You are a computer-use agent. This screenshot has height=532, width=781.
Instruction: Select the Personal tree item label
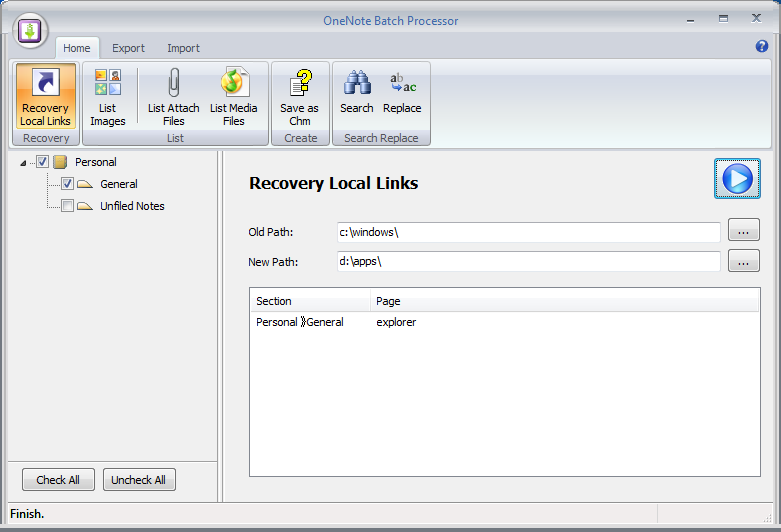96,162
